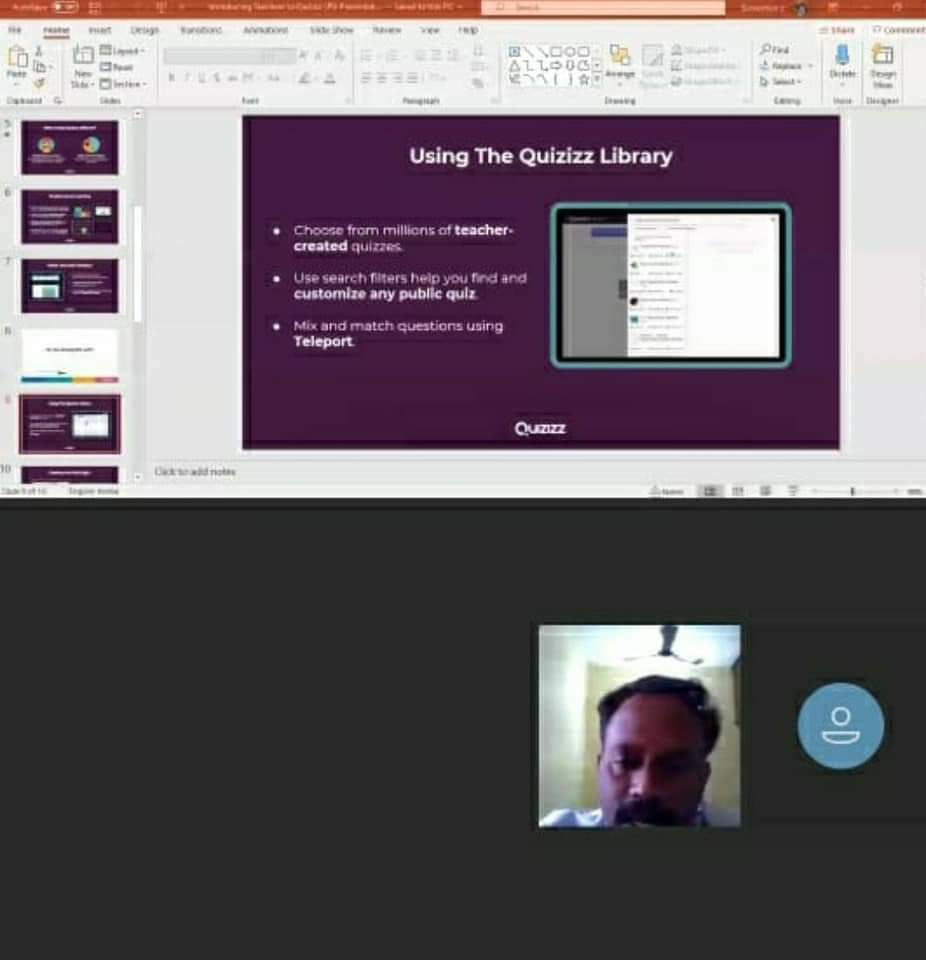Click the Copy icon

pos(40,67)
